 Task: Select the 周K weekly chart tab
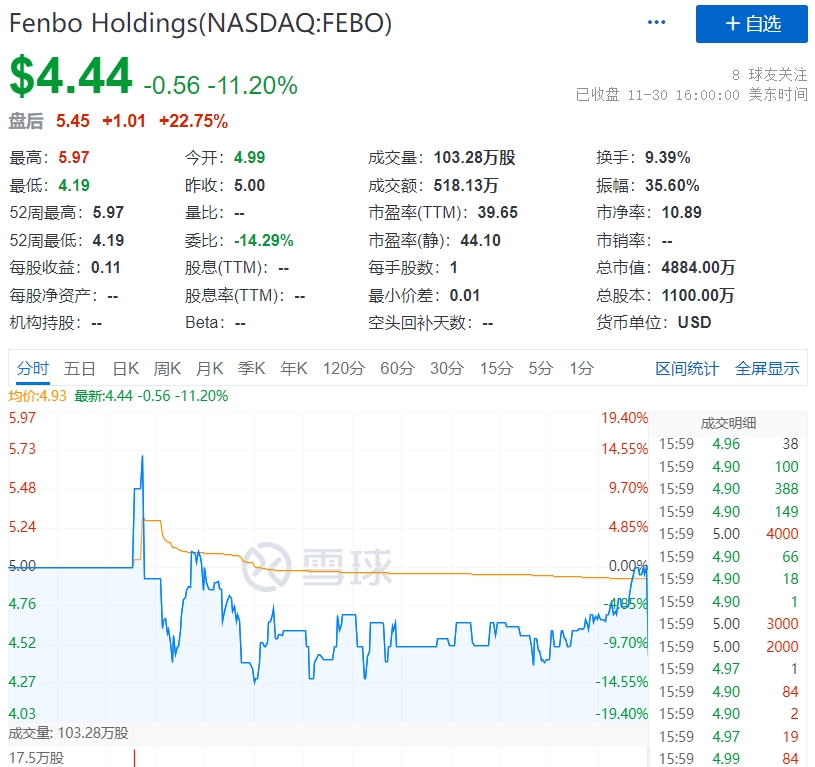[x=166, y=368]
